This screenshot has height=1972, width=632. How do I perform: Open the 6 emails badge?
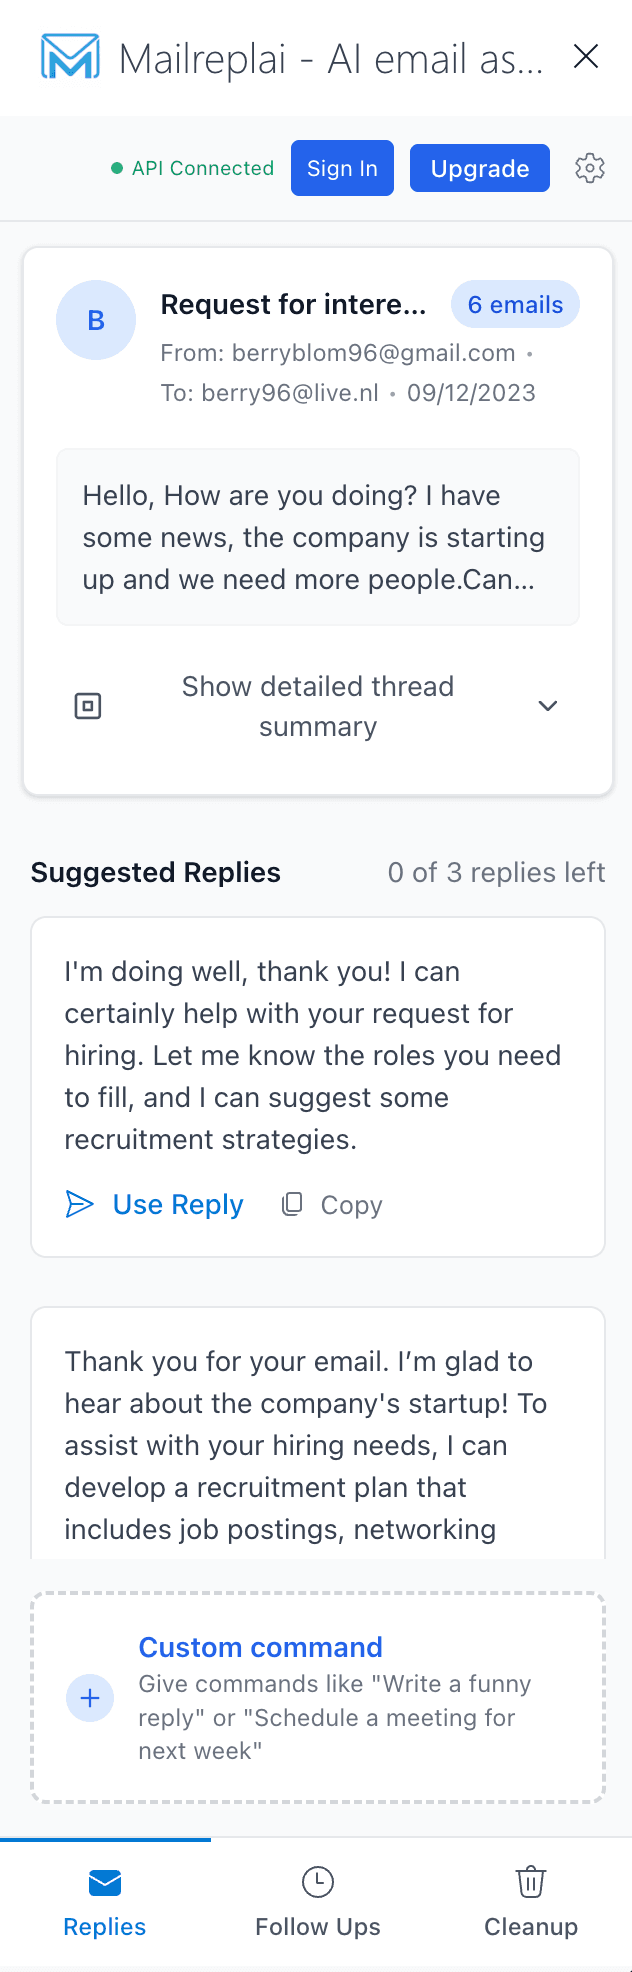click(x=515, y=305)
